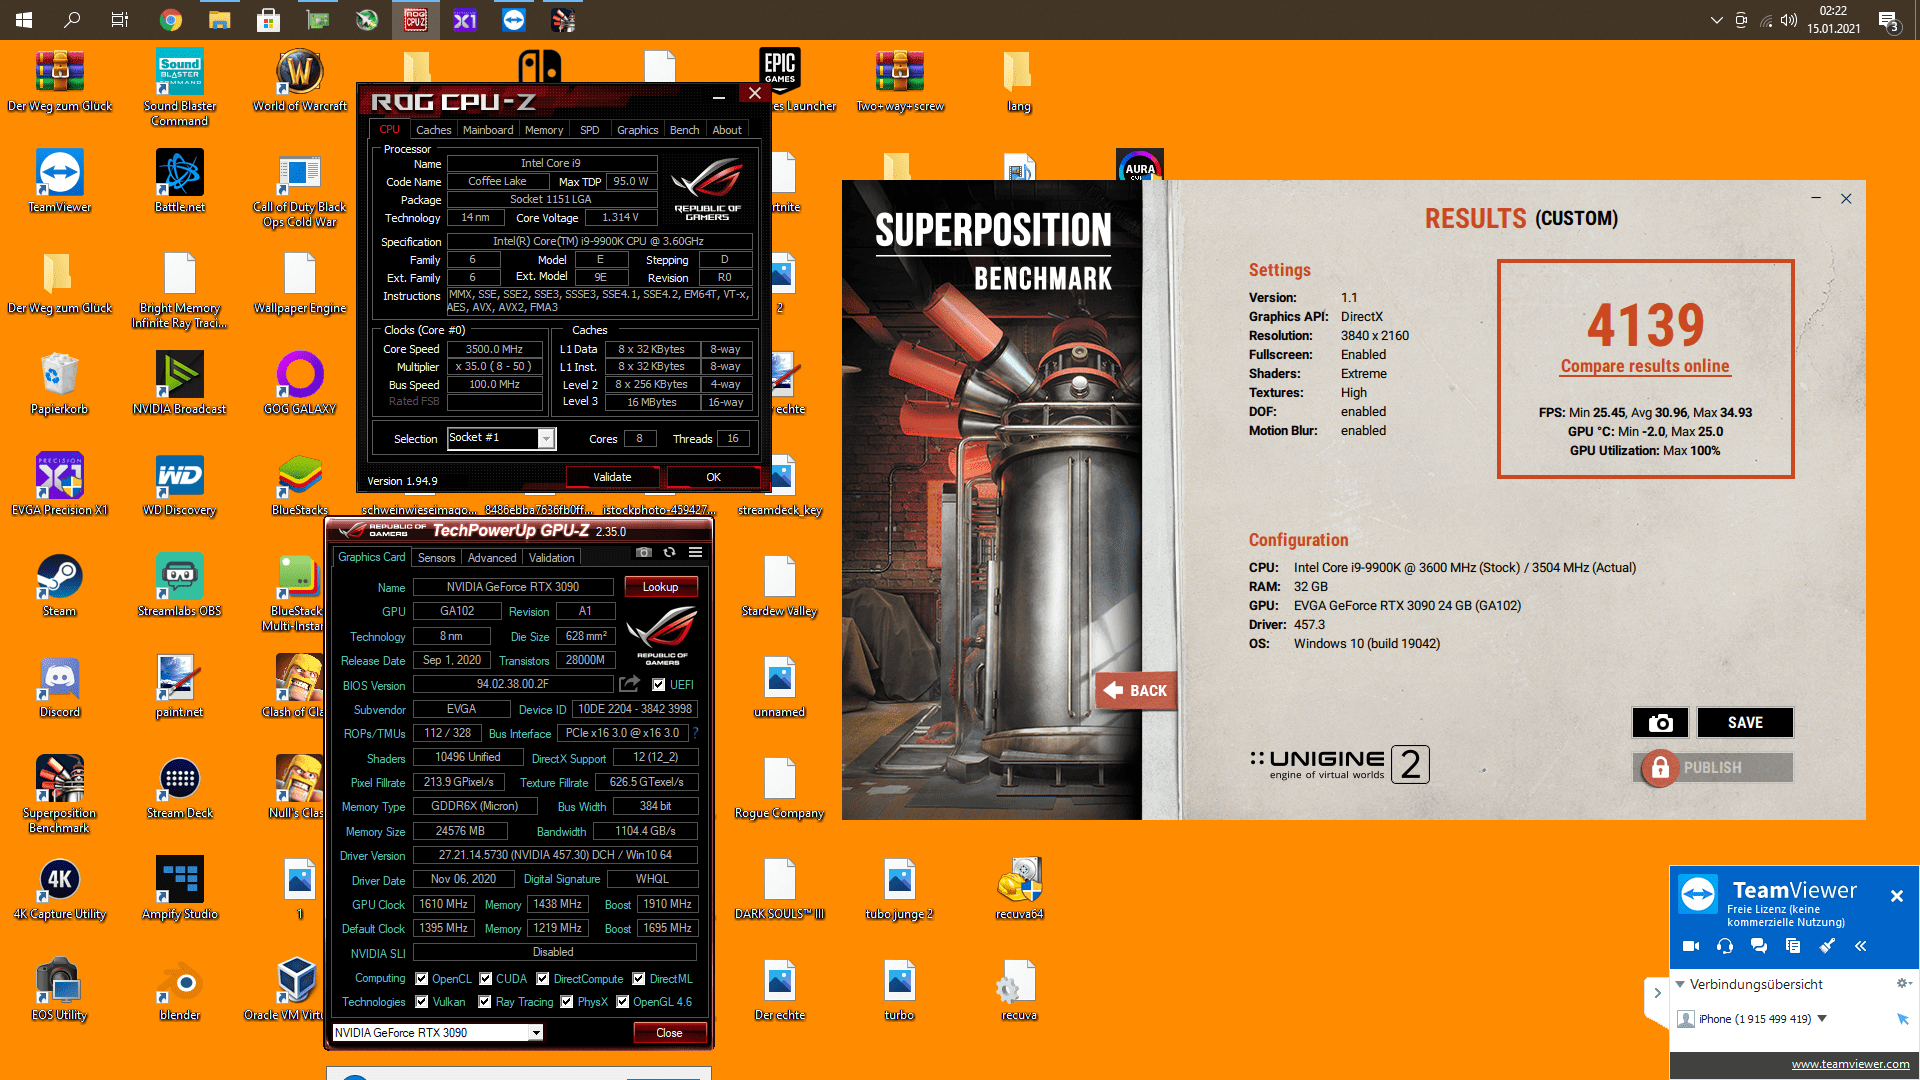Click the Superposition camera screenshot button
1920x1080 pixels.
[1660, 722]
